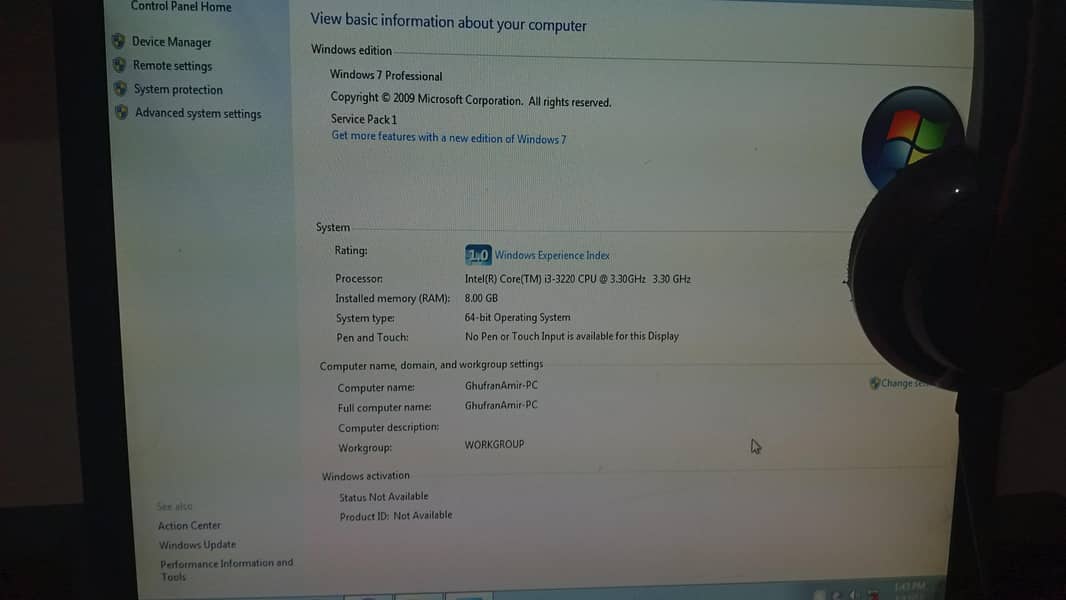This screenshot has width=1066, height=600.
Task: Open Windows Update link
Action: pyautogui.click(x=197, y=545)
